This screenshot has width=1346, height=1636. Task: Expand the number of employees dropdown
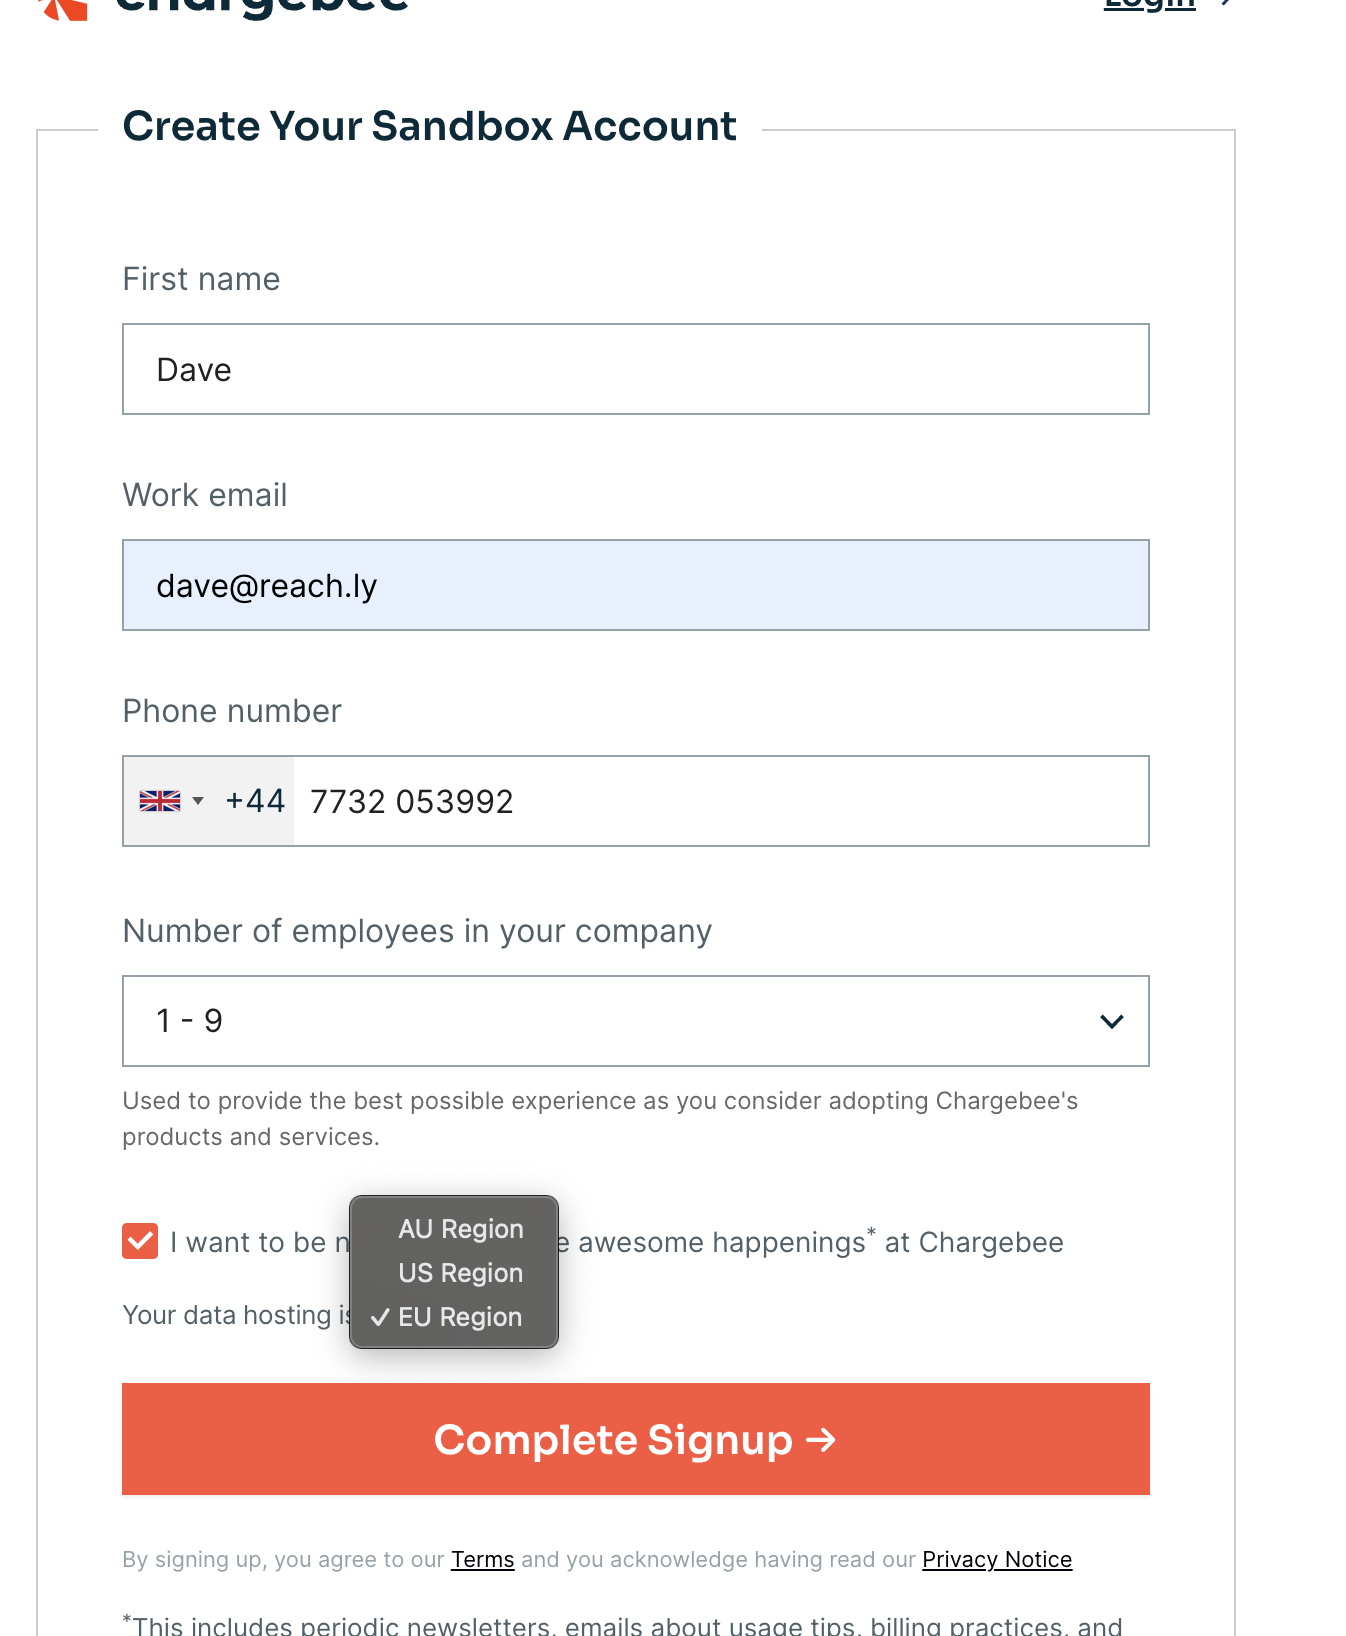[635, 1021]
